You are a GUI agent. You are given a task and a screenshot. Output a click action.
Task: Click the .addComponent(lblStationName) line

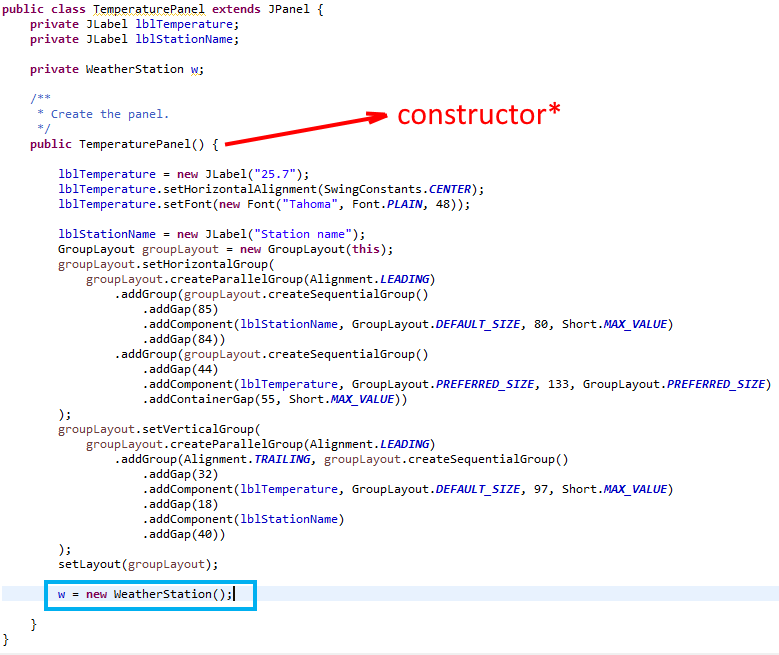pos(243,519)
